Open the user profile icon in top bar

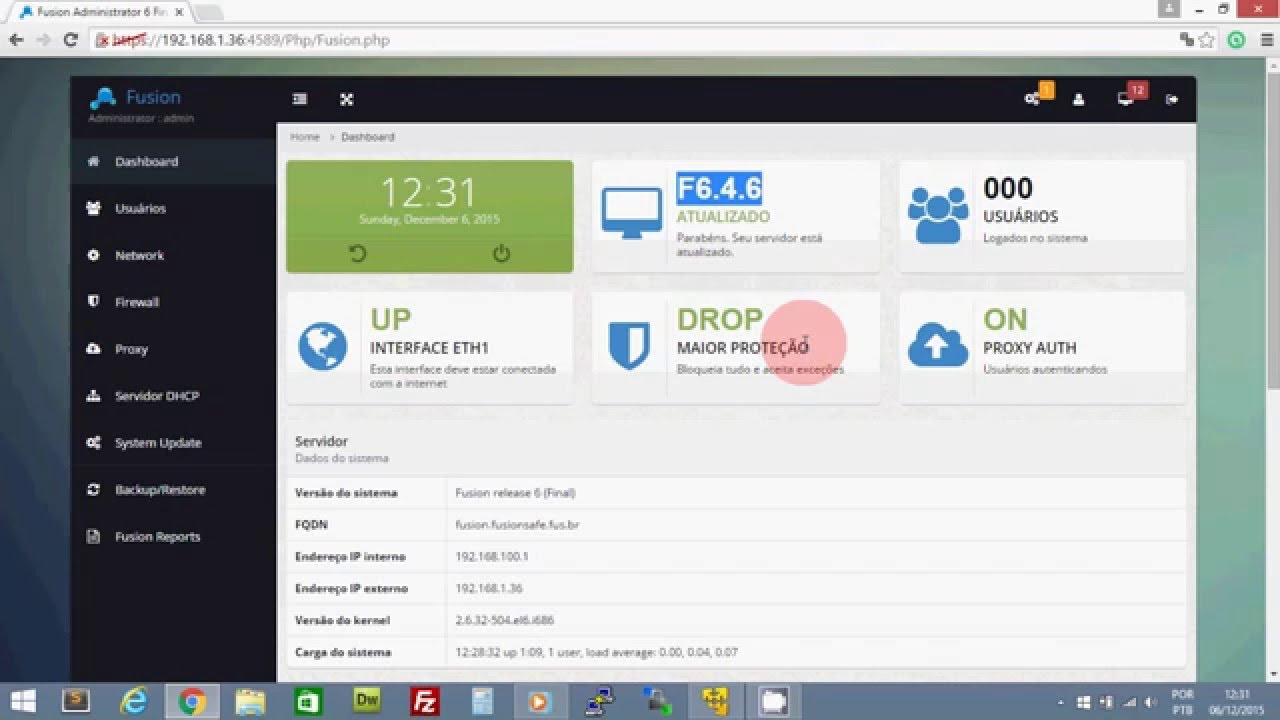1078,99
